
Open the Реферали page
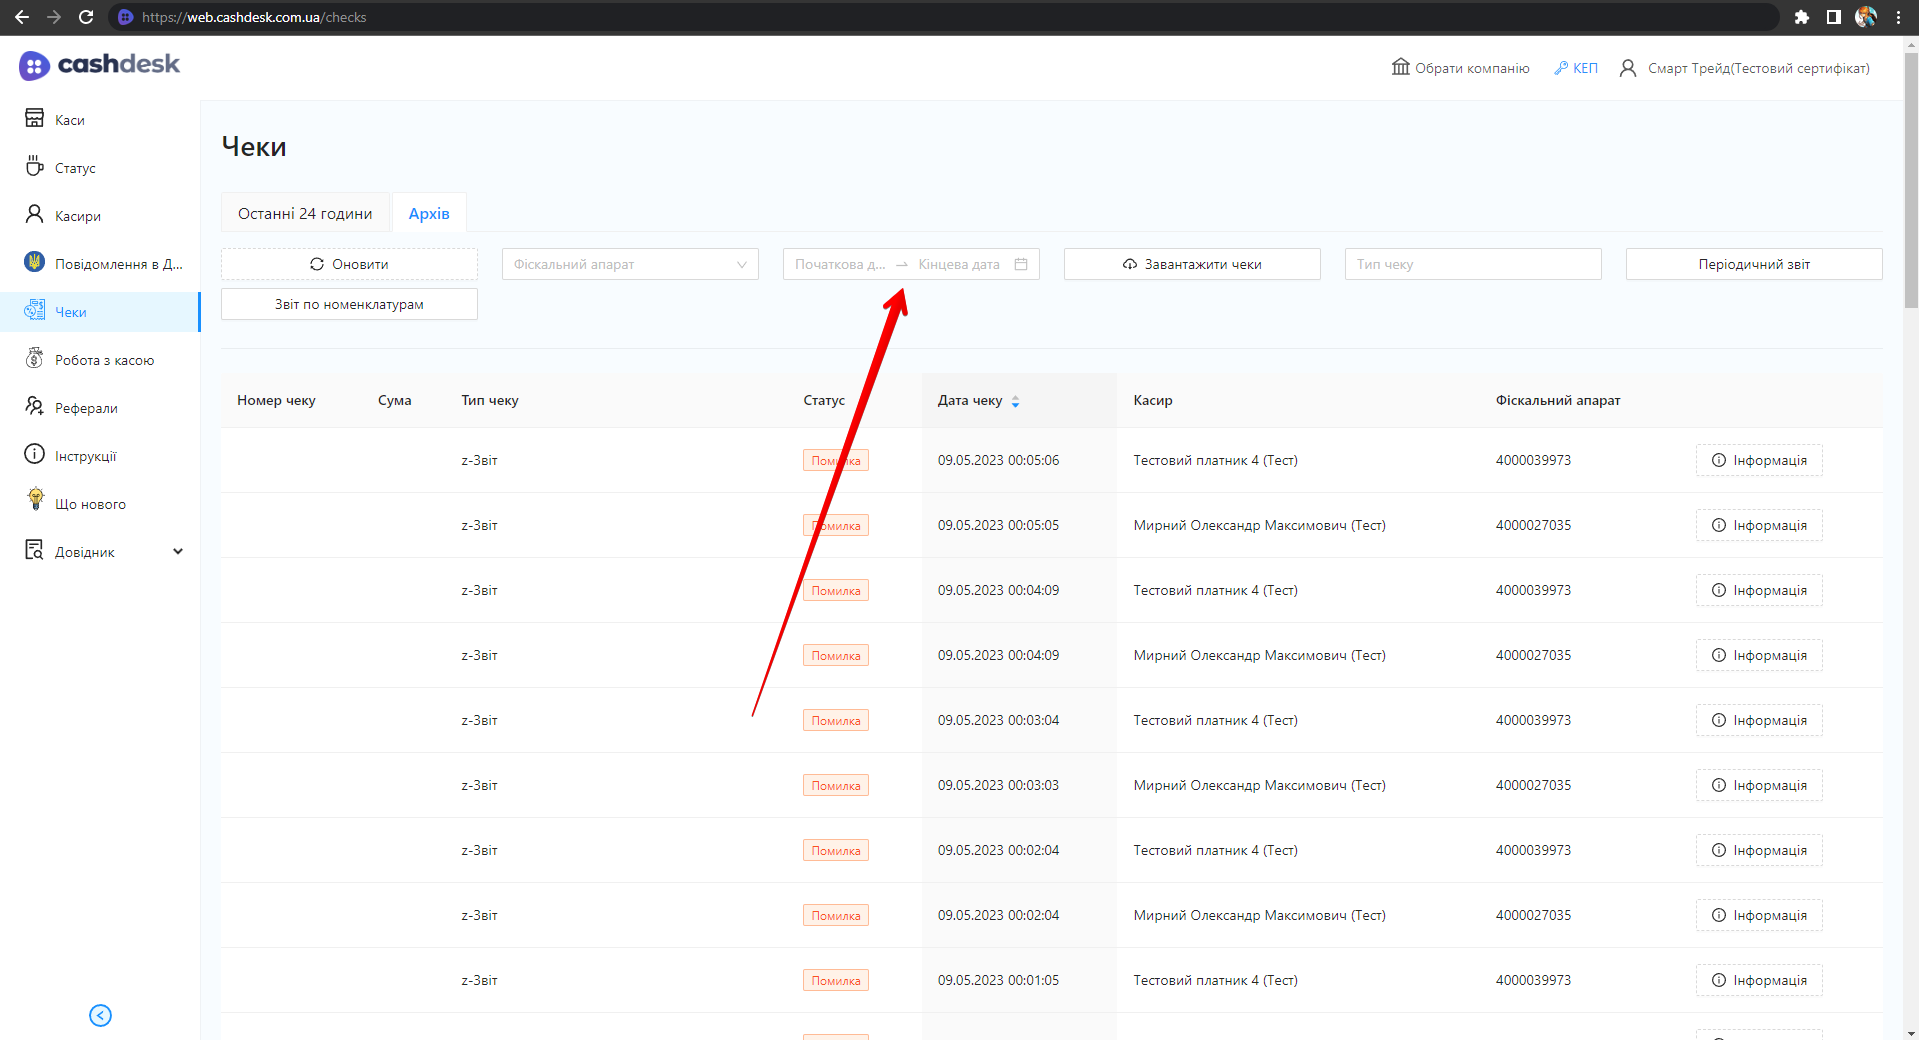click(x=86, y=408)
